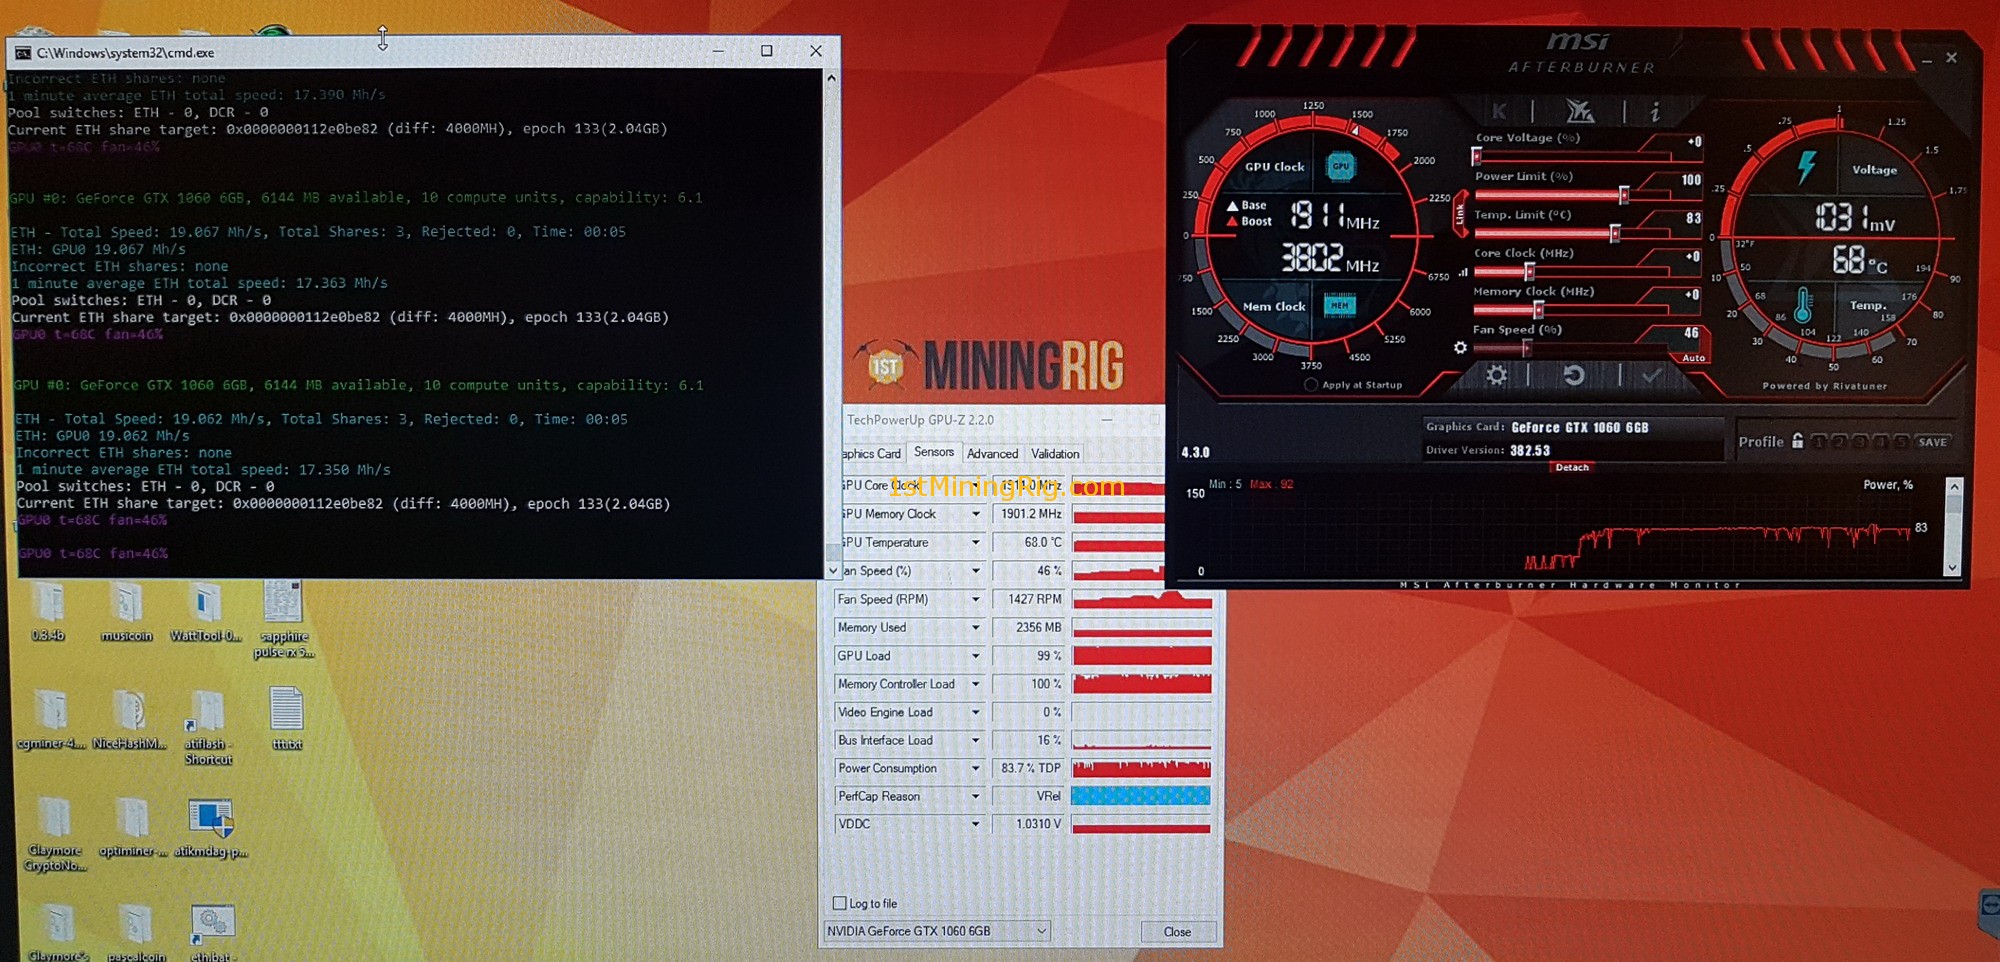Click the Memory Clock (MHz) slider handle

(x=1538, y=310)
